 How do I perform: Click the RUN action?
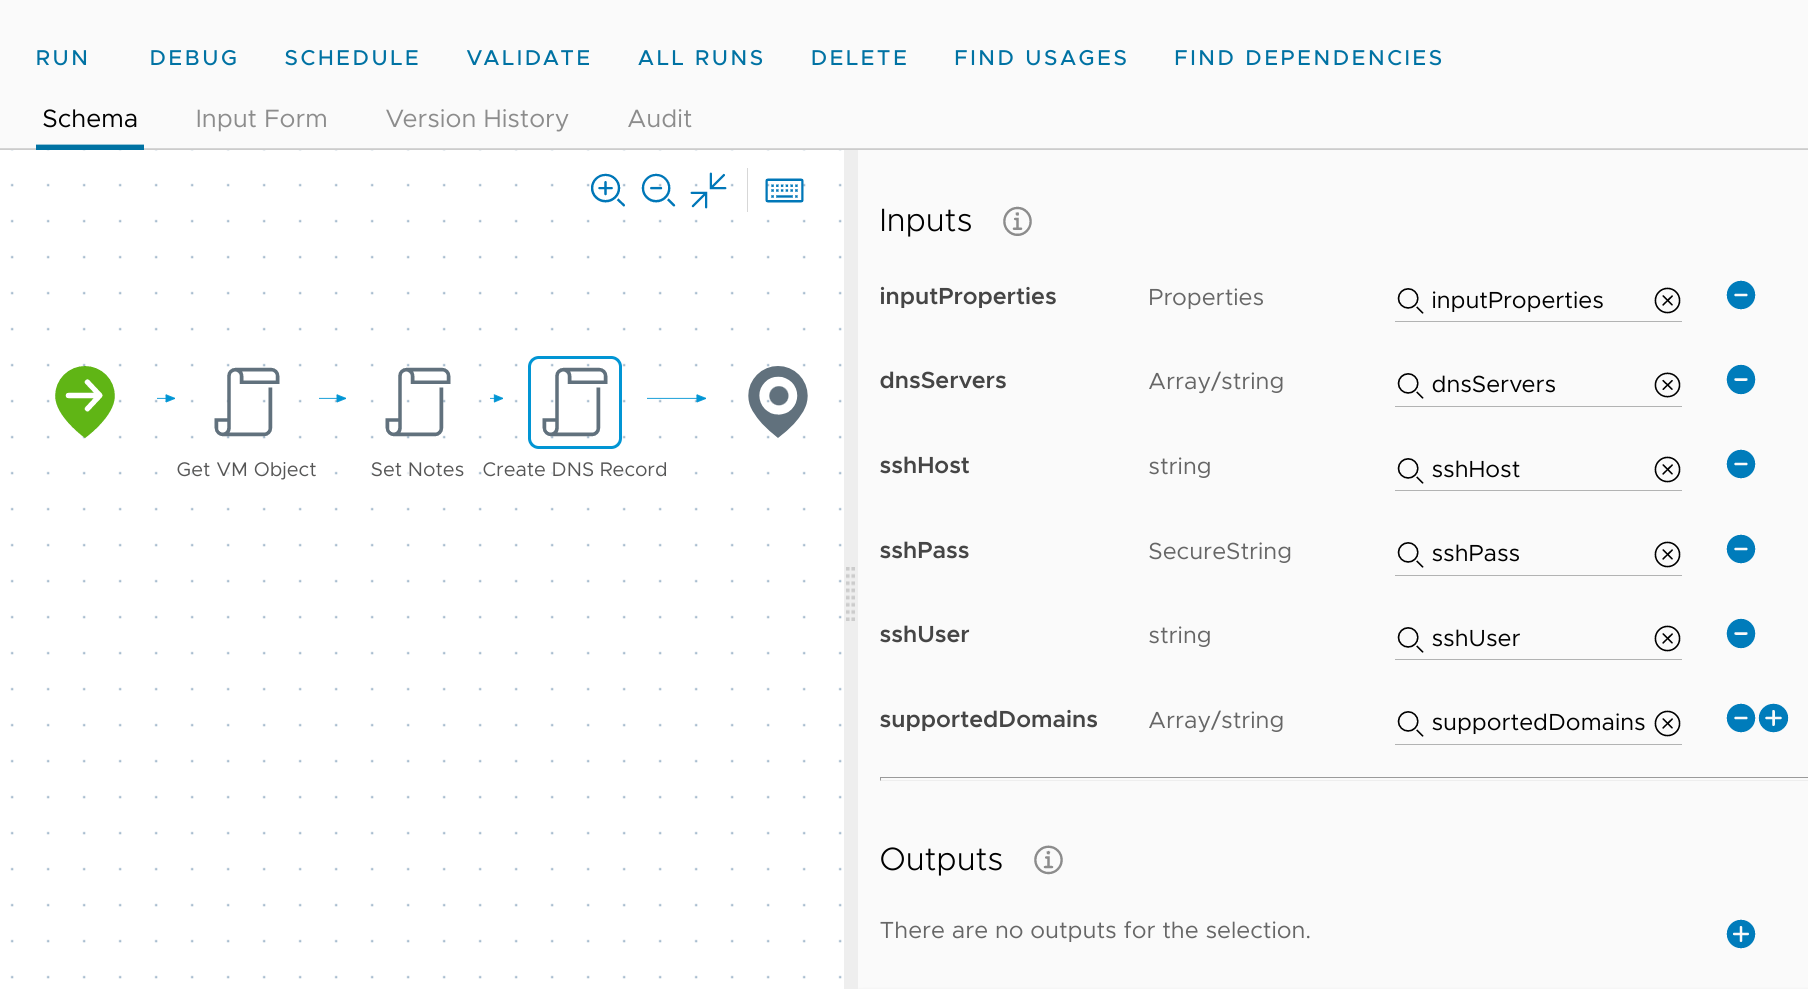[x=62, y=58]
